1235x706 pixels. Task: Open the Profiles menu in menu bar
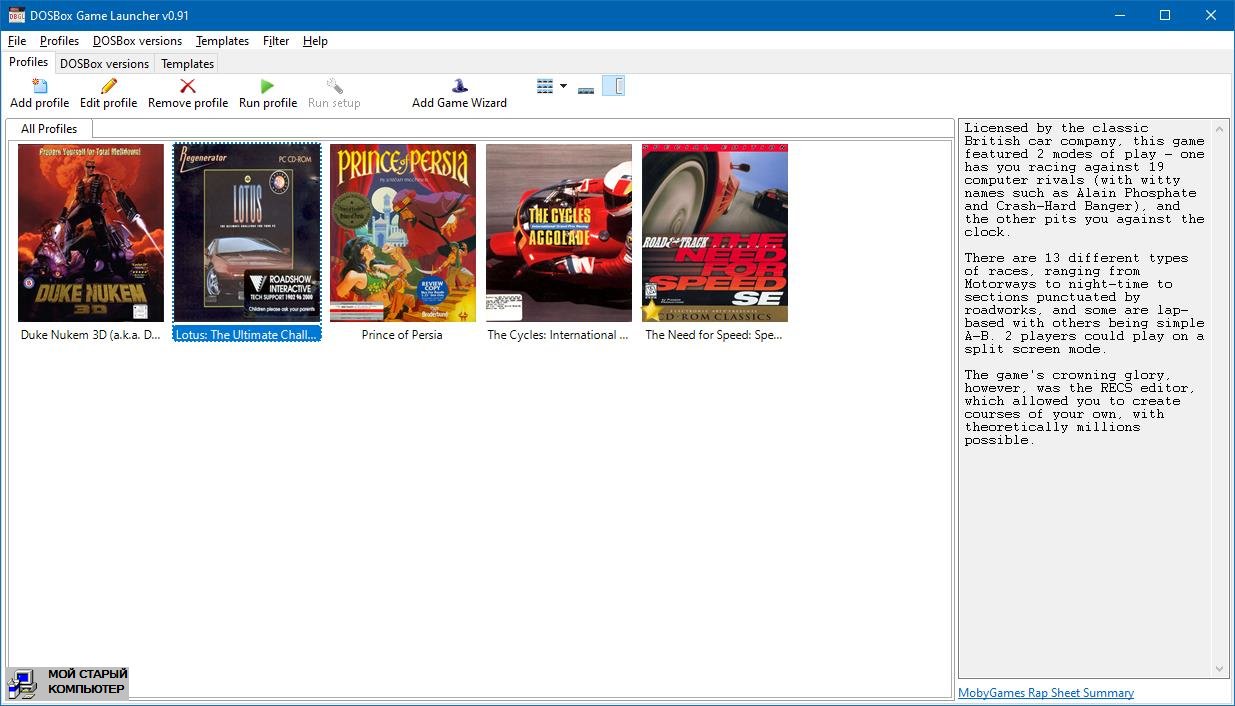pyautogui.click(x=59, y=41)
